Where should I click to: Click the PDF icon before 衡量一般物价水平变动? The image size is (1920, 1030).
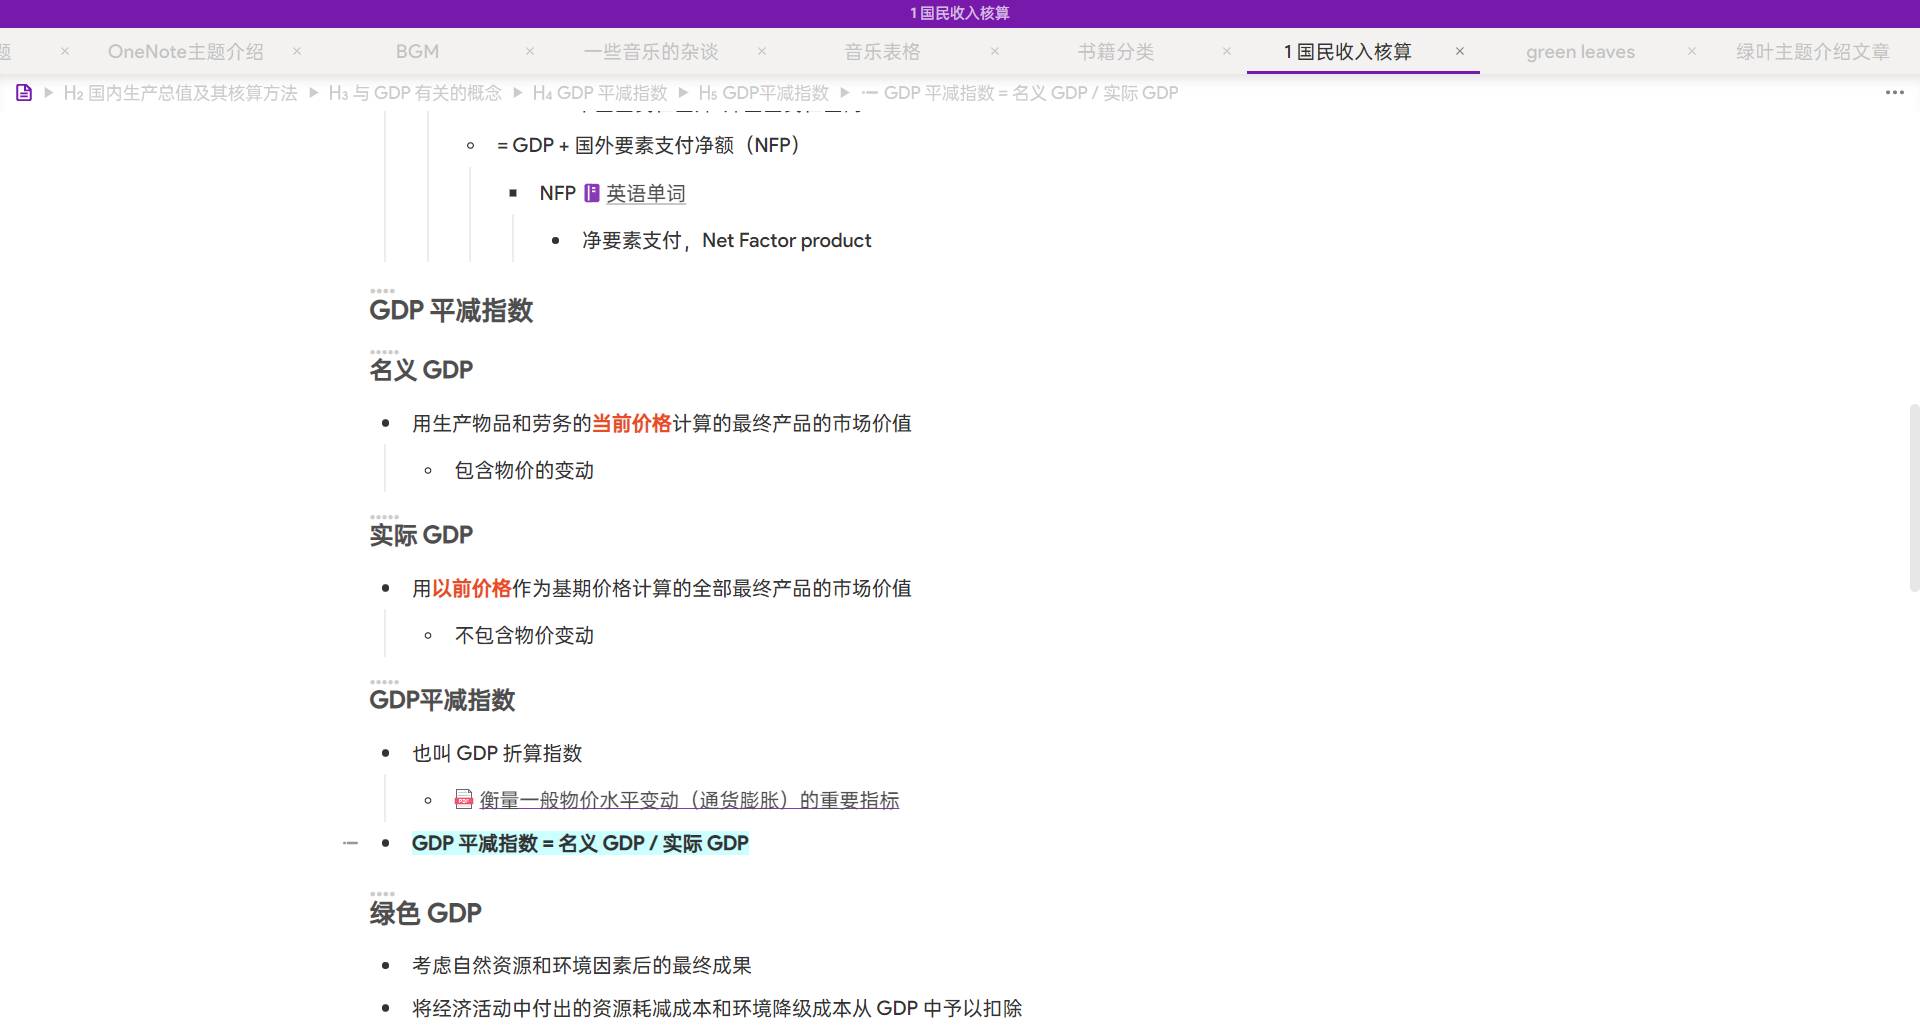[464, 799]
